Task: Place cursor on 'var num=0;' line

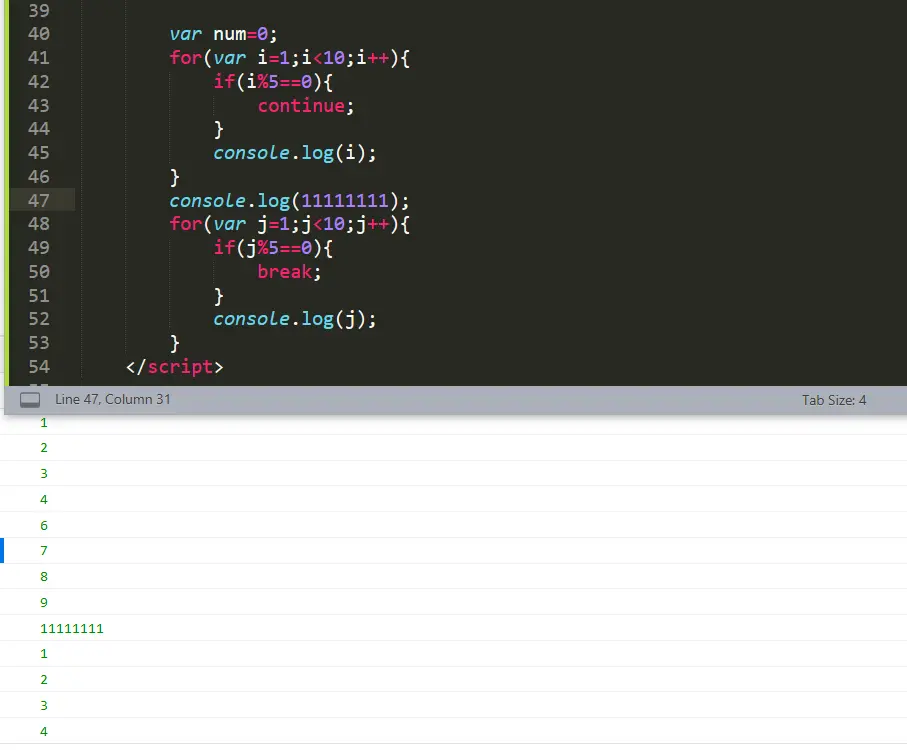Action: point(223,34)
